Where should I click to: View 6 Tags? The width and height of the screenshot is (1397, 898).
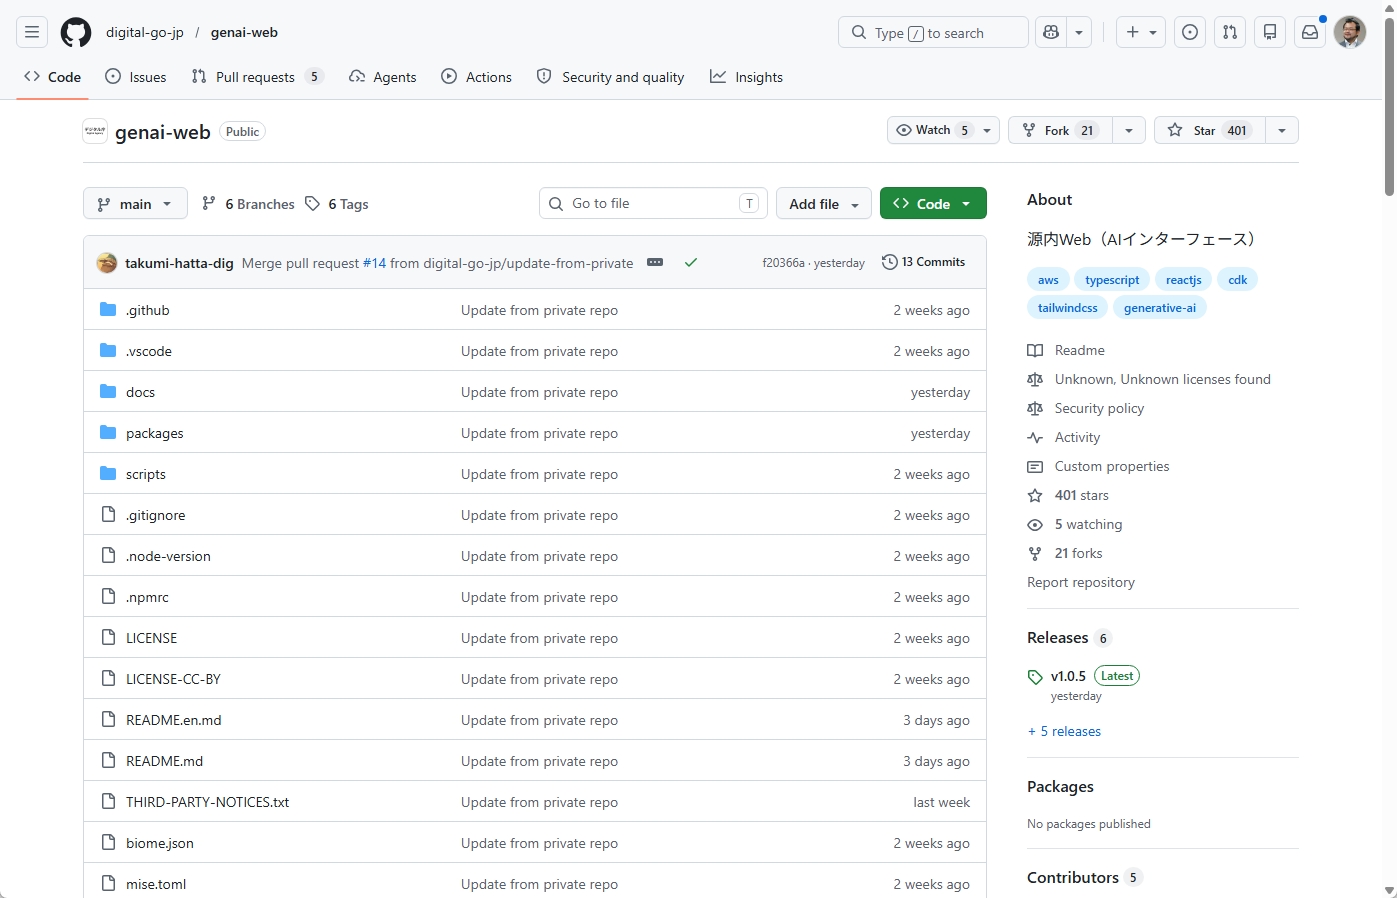(337, 204)
